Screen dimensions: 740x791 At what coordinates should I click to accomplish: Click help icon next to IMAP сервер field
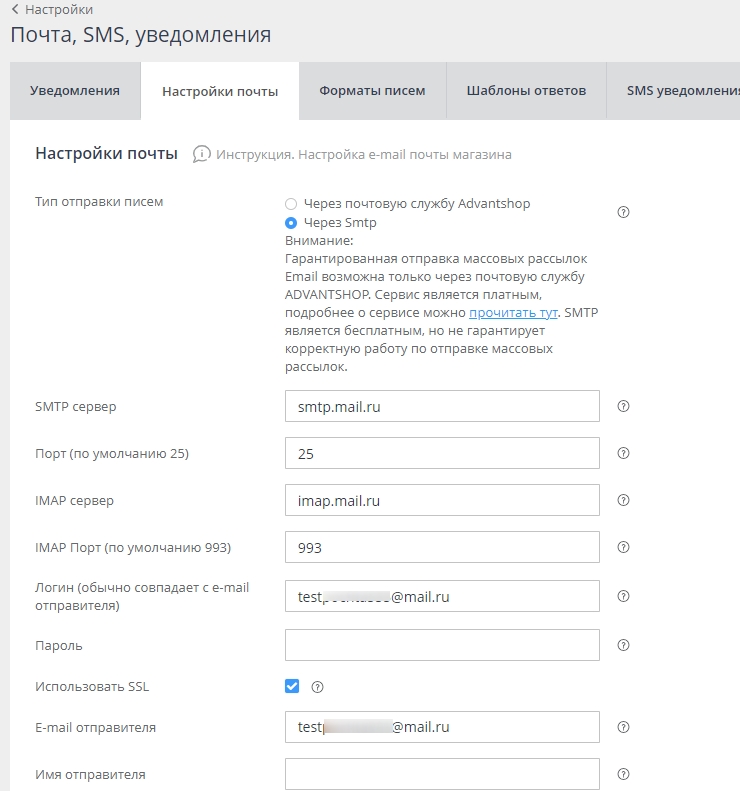click(623, 500)
